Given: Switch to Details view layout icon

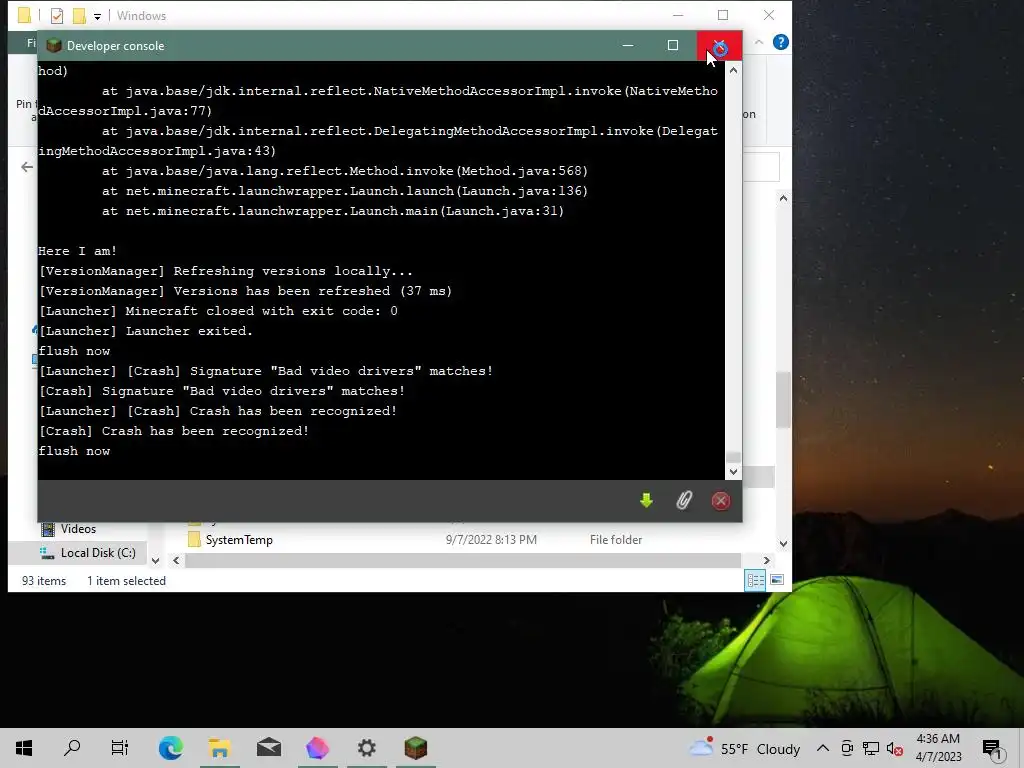Looking at the screenshot, I should coord(756,580).
